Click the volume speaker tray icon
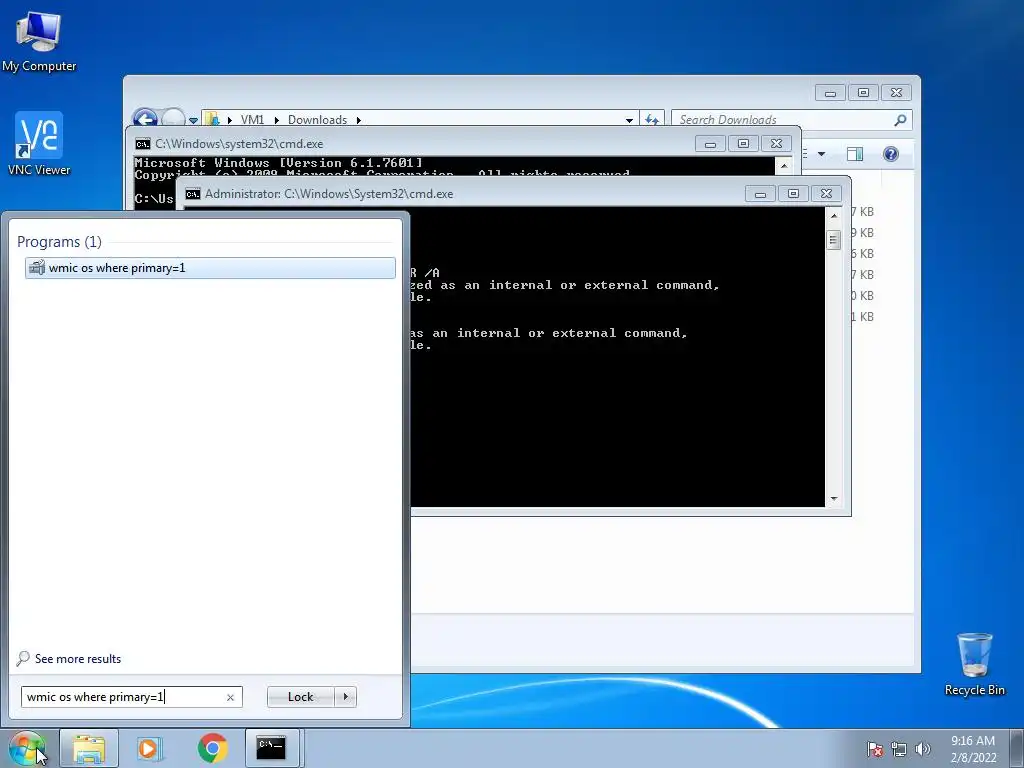The width and height of the screenshot is (1024, 768). tap(922, 749)
